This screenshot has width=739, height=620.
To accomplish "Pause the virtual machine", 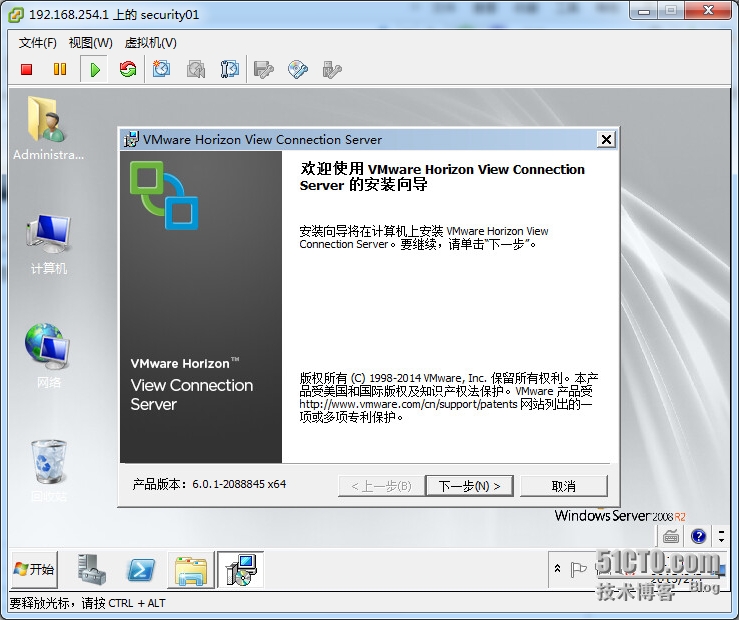I will tap(60, 70).
